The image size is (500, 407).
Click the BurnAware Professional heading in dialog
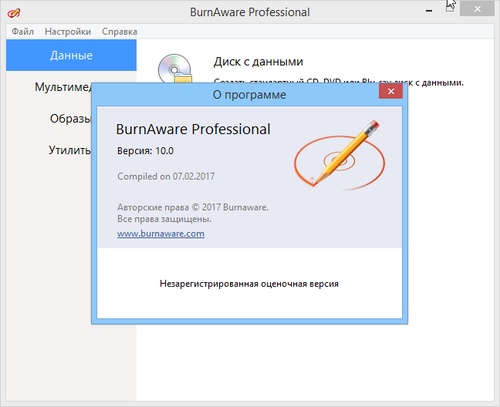tap(193, 129)
